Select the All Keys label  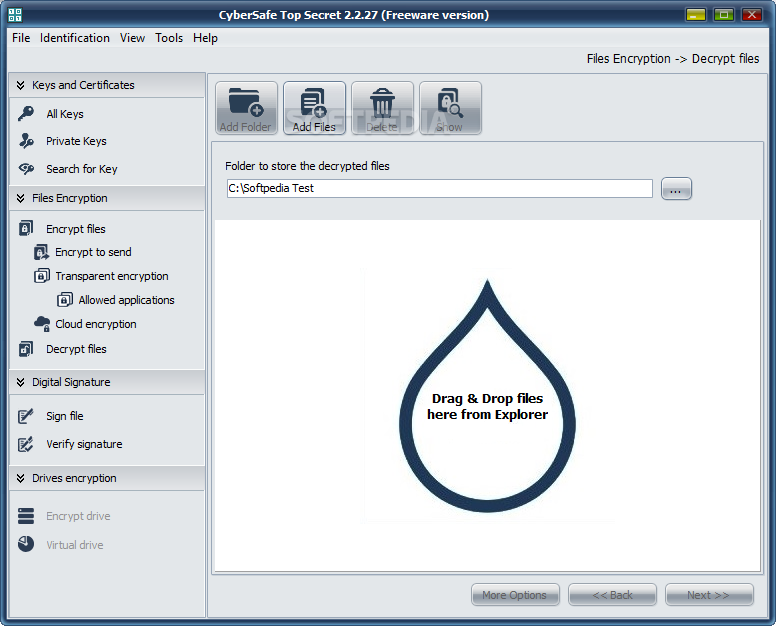[65, 114]
